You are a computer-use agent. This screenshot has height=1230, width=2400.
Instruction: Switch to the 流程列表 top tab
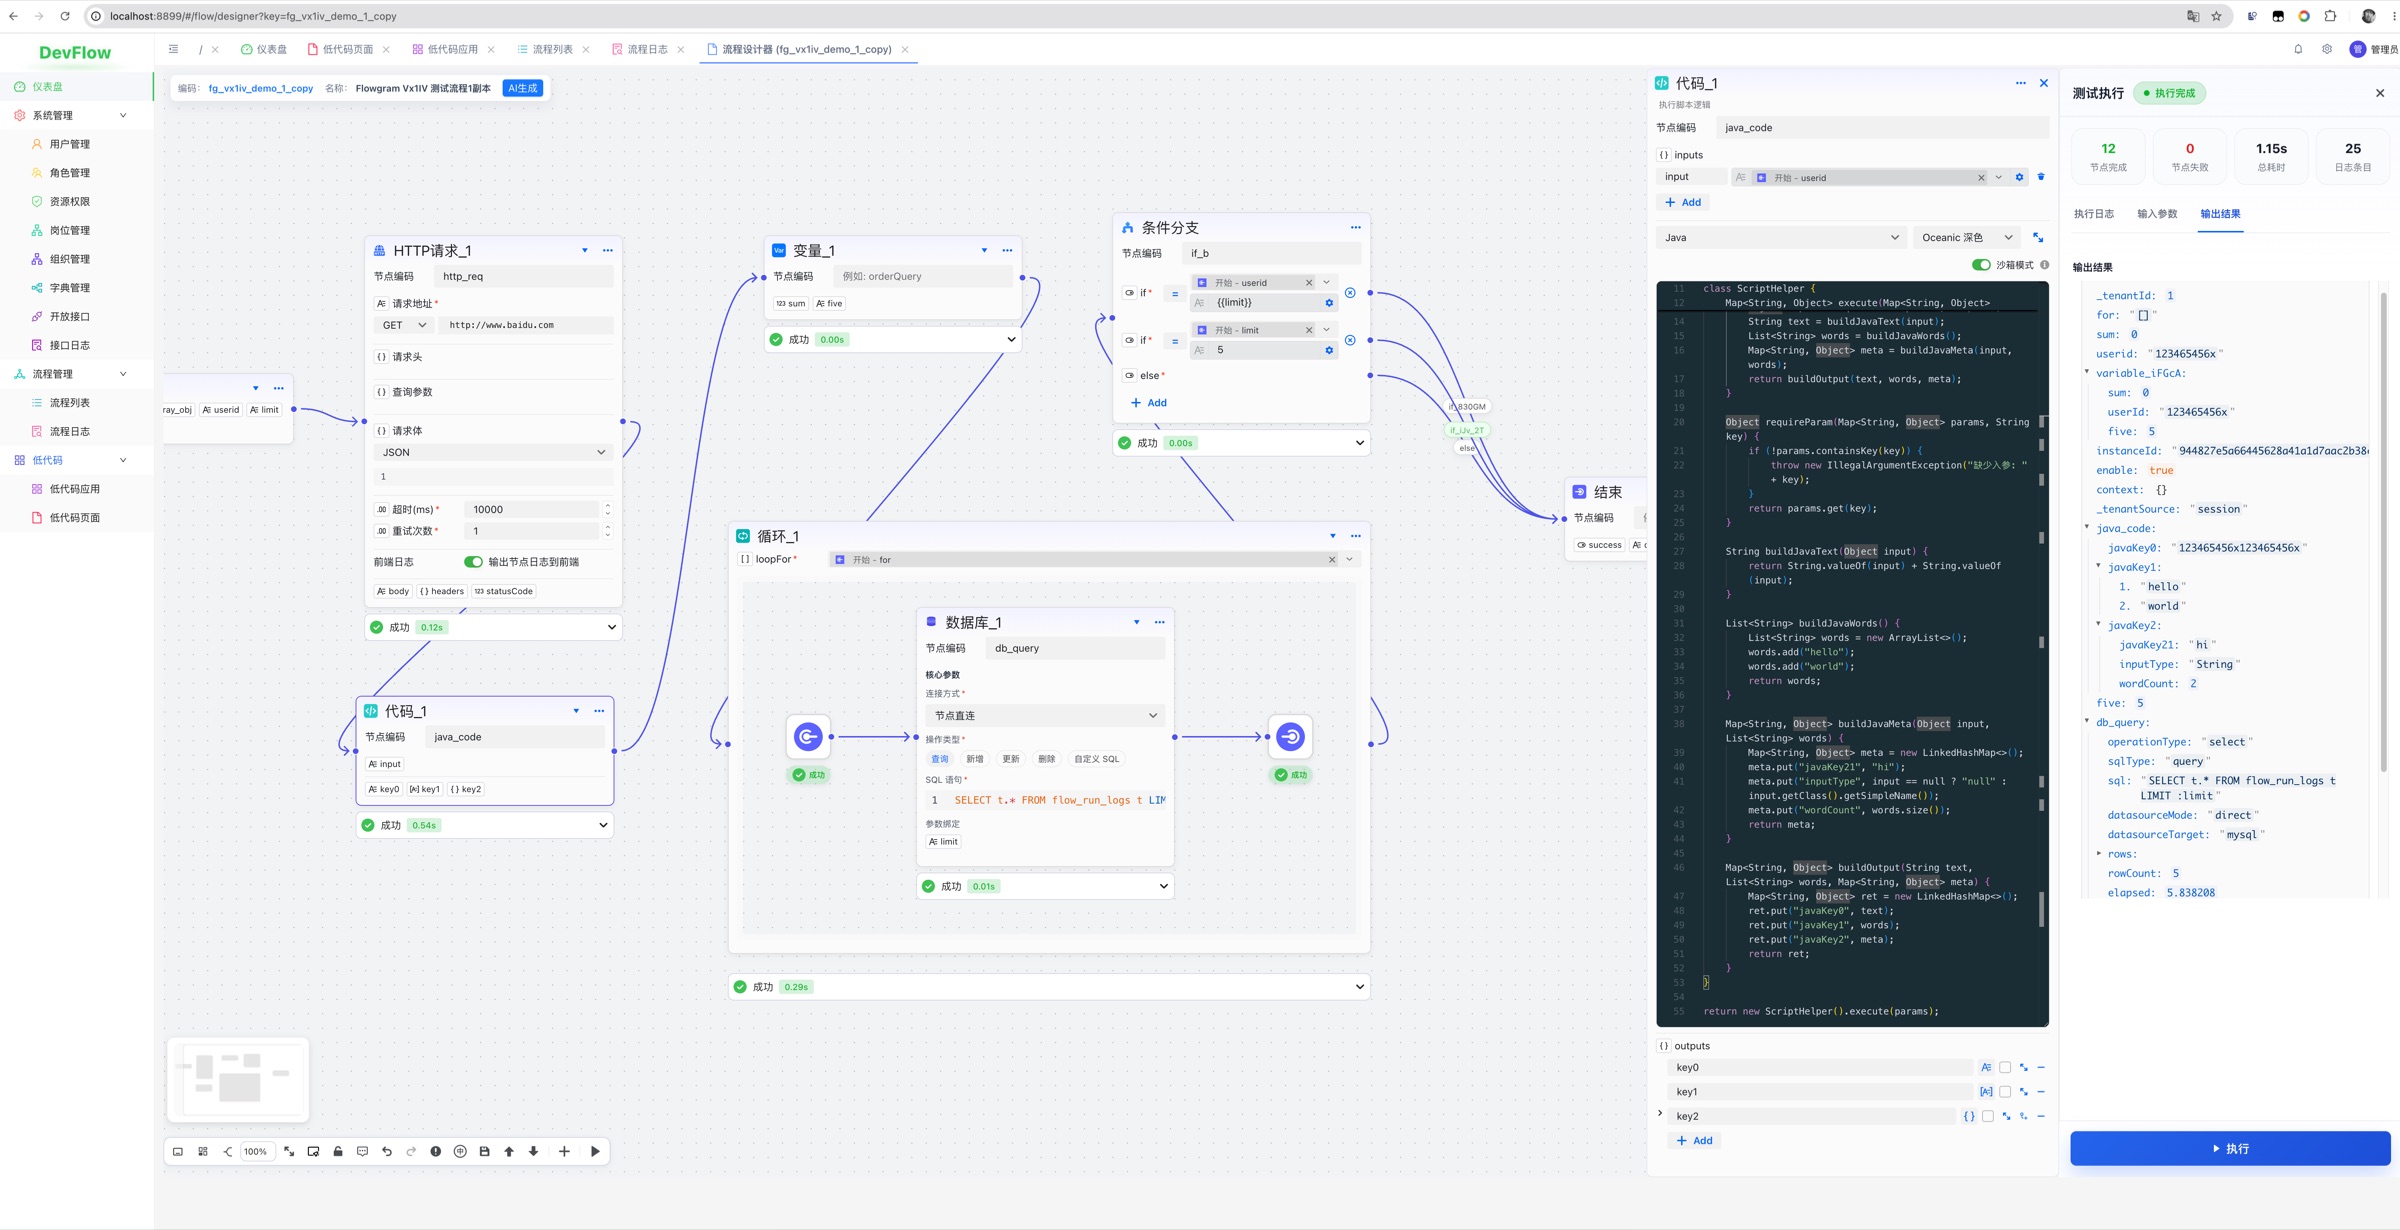[x=552, y=49]
